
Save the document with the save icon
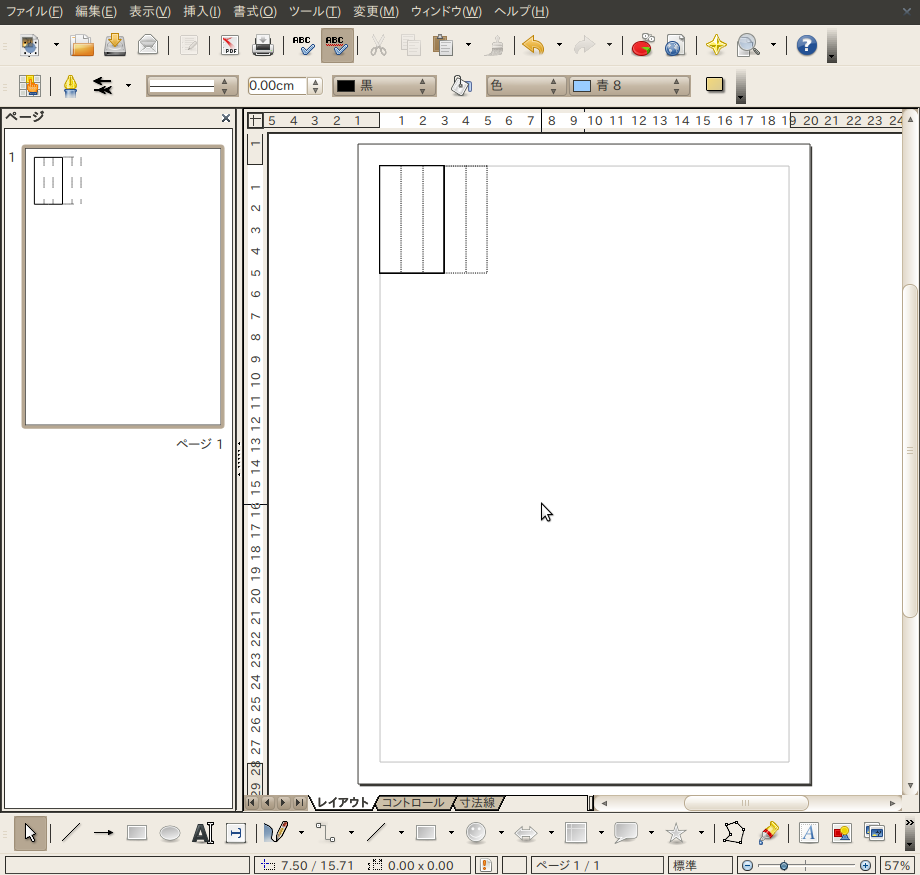[x=115, y=45]
